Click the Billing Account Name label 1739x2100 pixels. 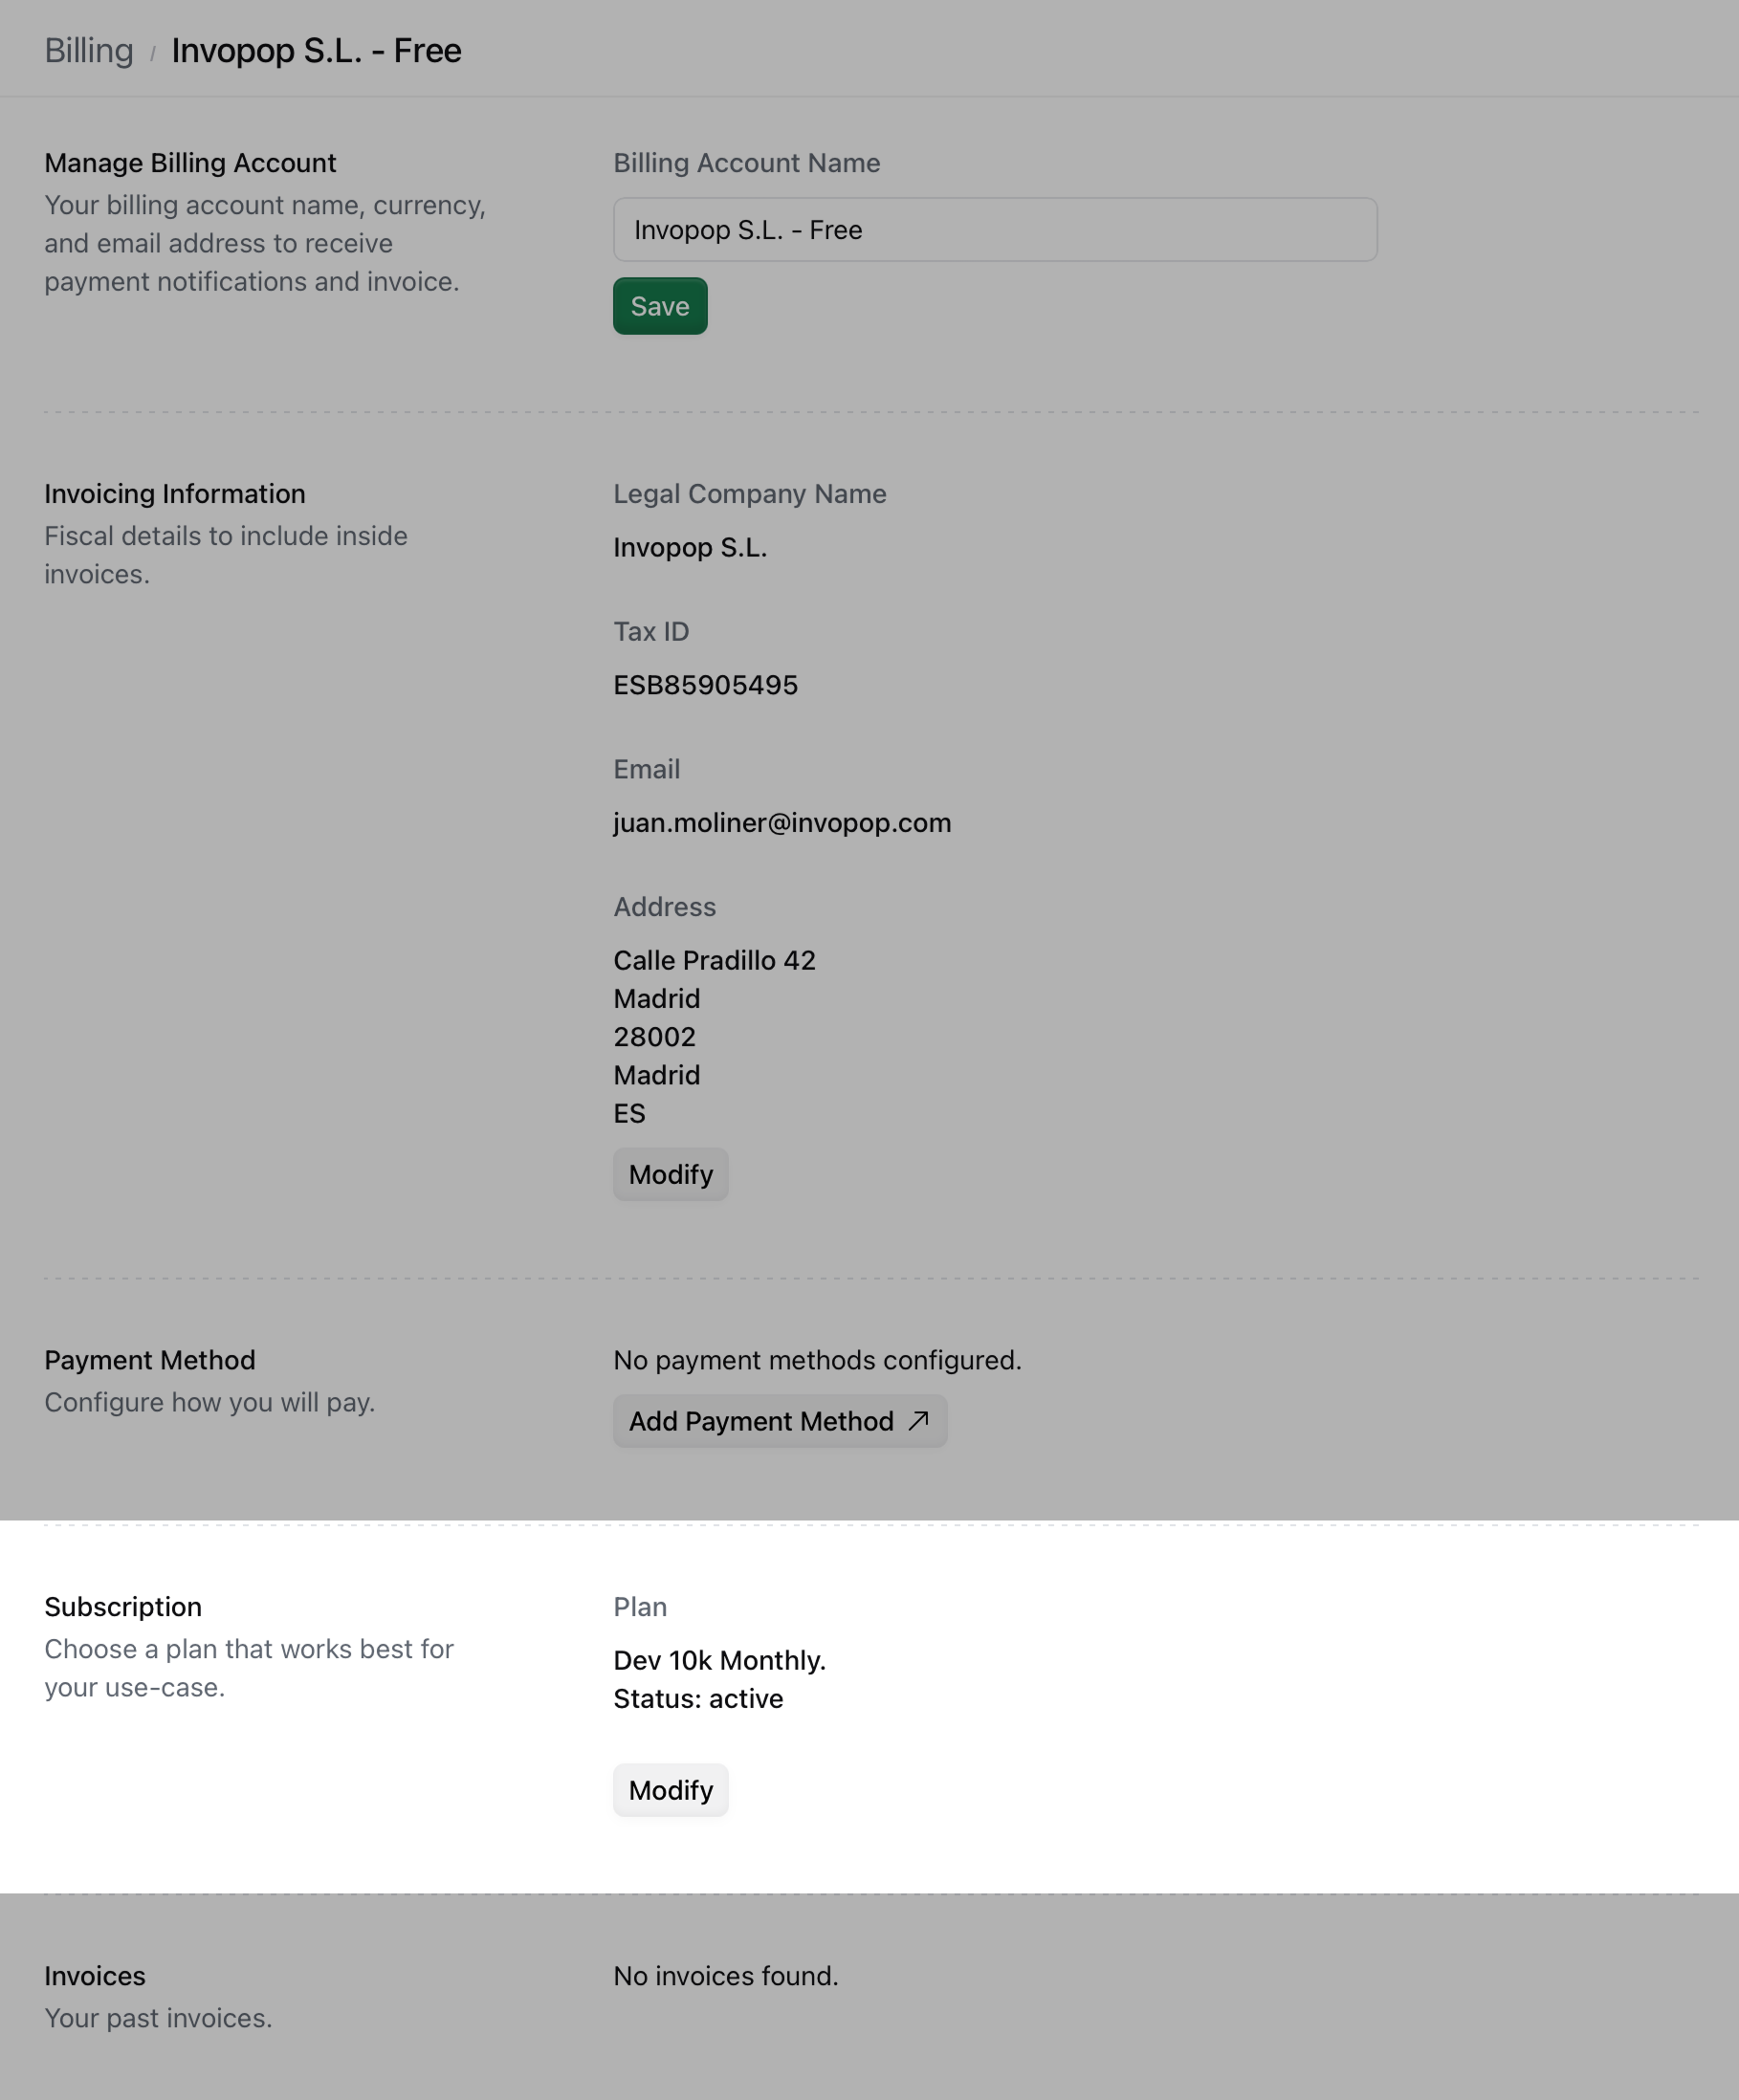coord(747,163)
